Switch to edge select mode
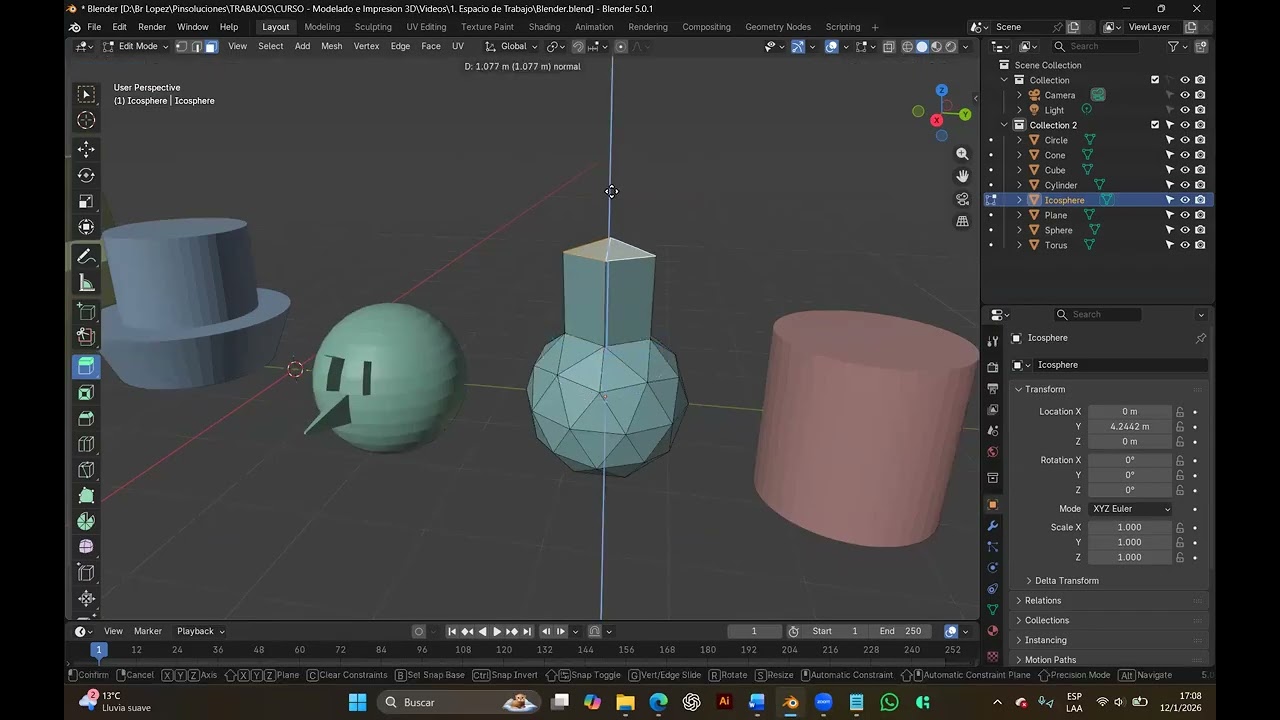This screenshot has height=720, width=1280. (x=197, y=46)
